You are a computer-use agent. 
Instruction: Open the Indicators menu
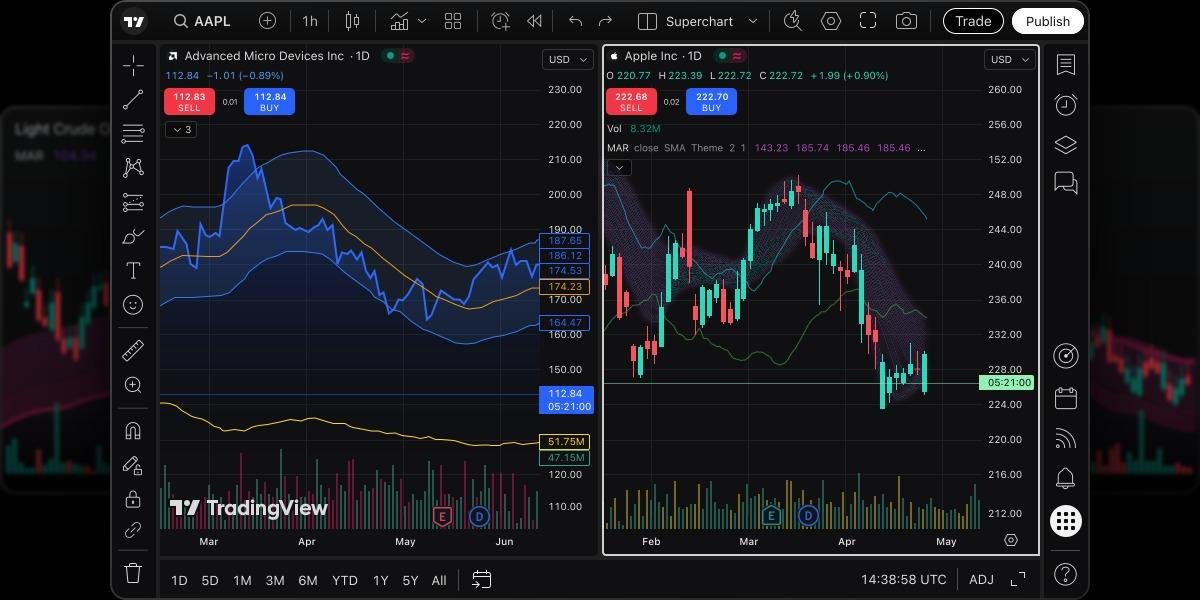pyautogui.click(x=400, y=21)
